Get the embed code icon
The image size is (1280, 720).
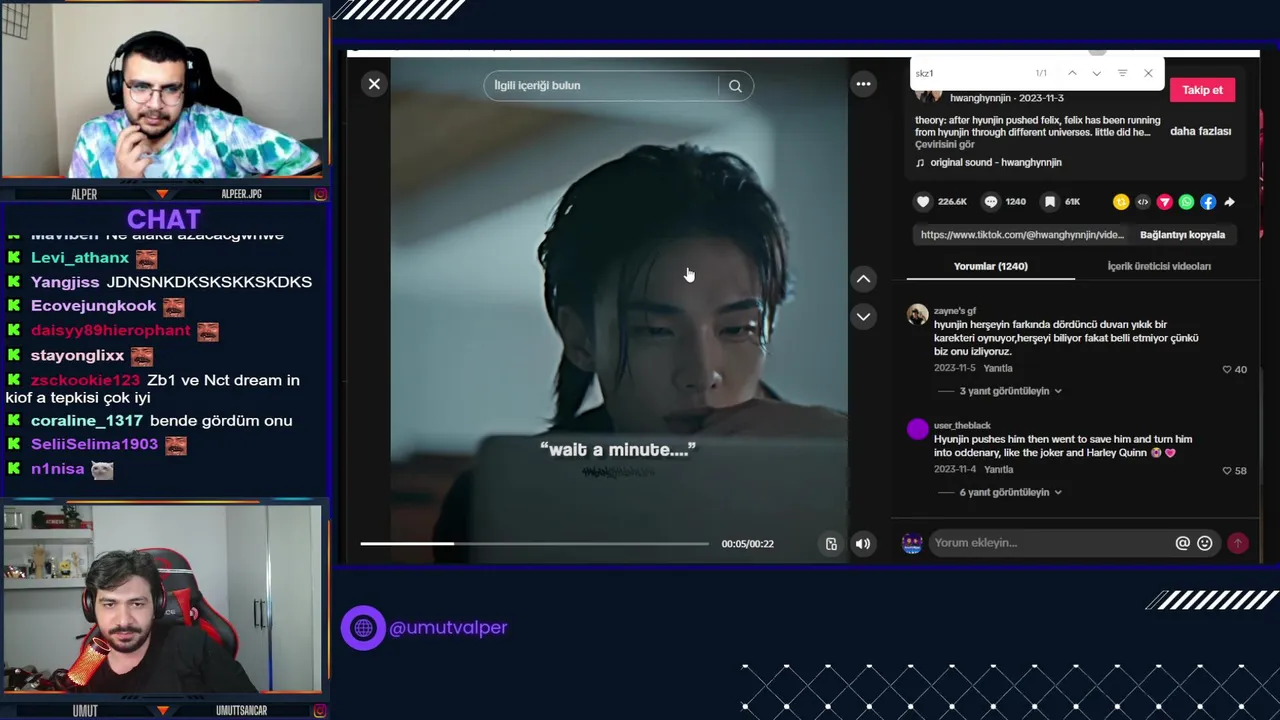(1143, 202)
